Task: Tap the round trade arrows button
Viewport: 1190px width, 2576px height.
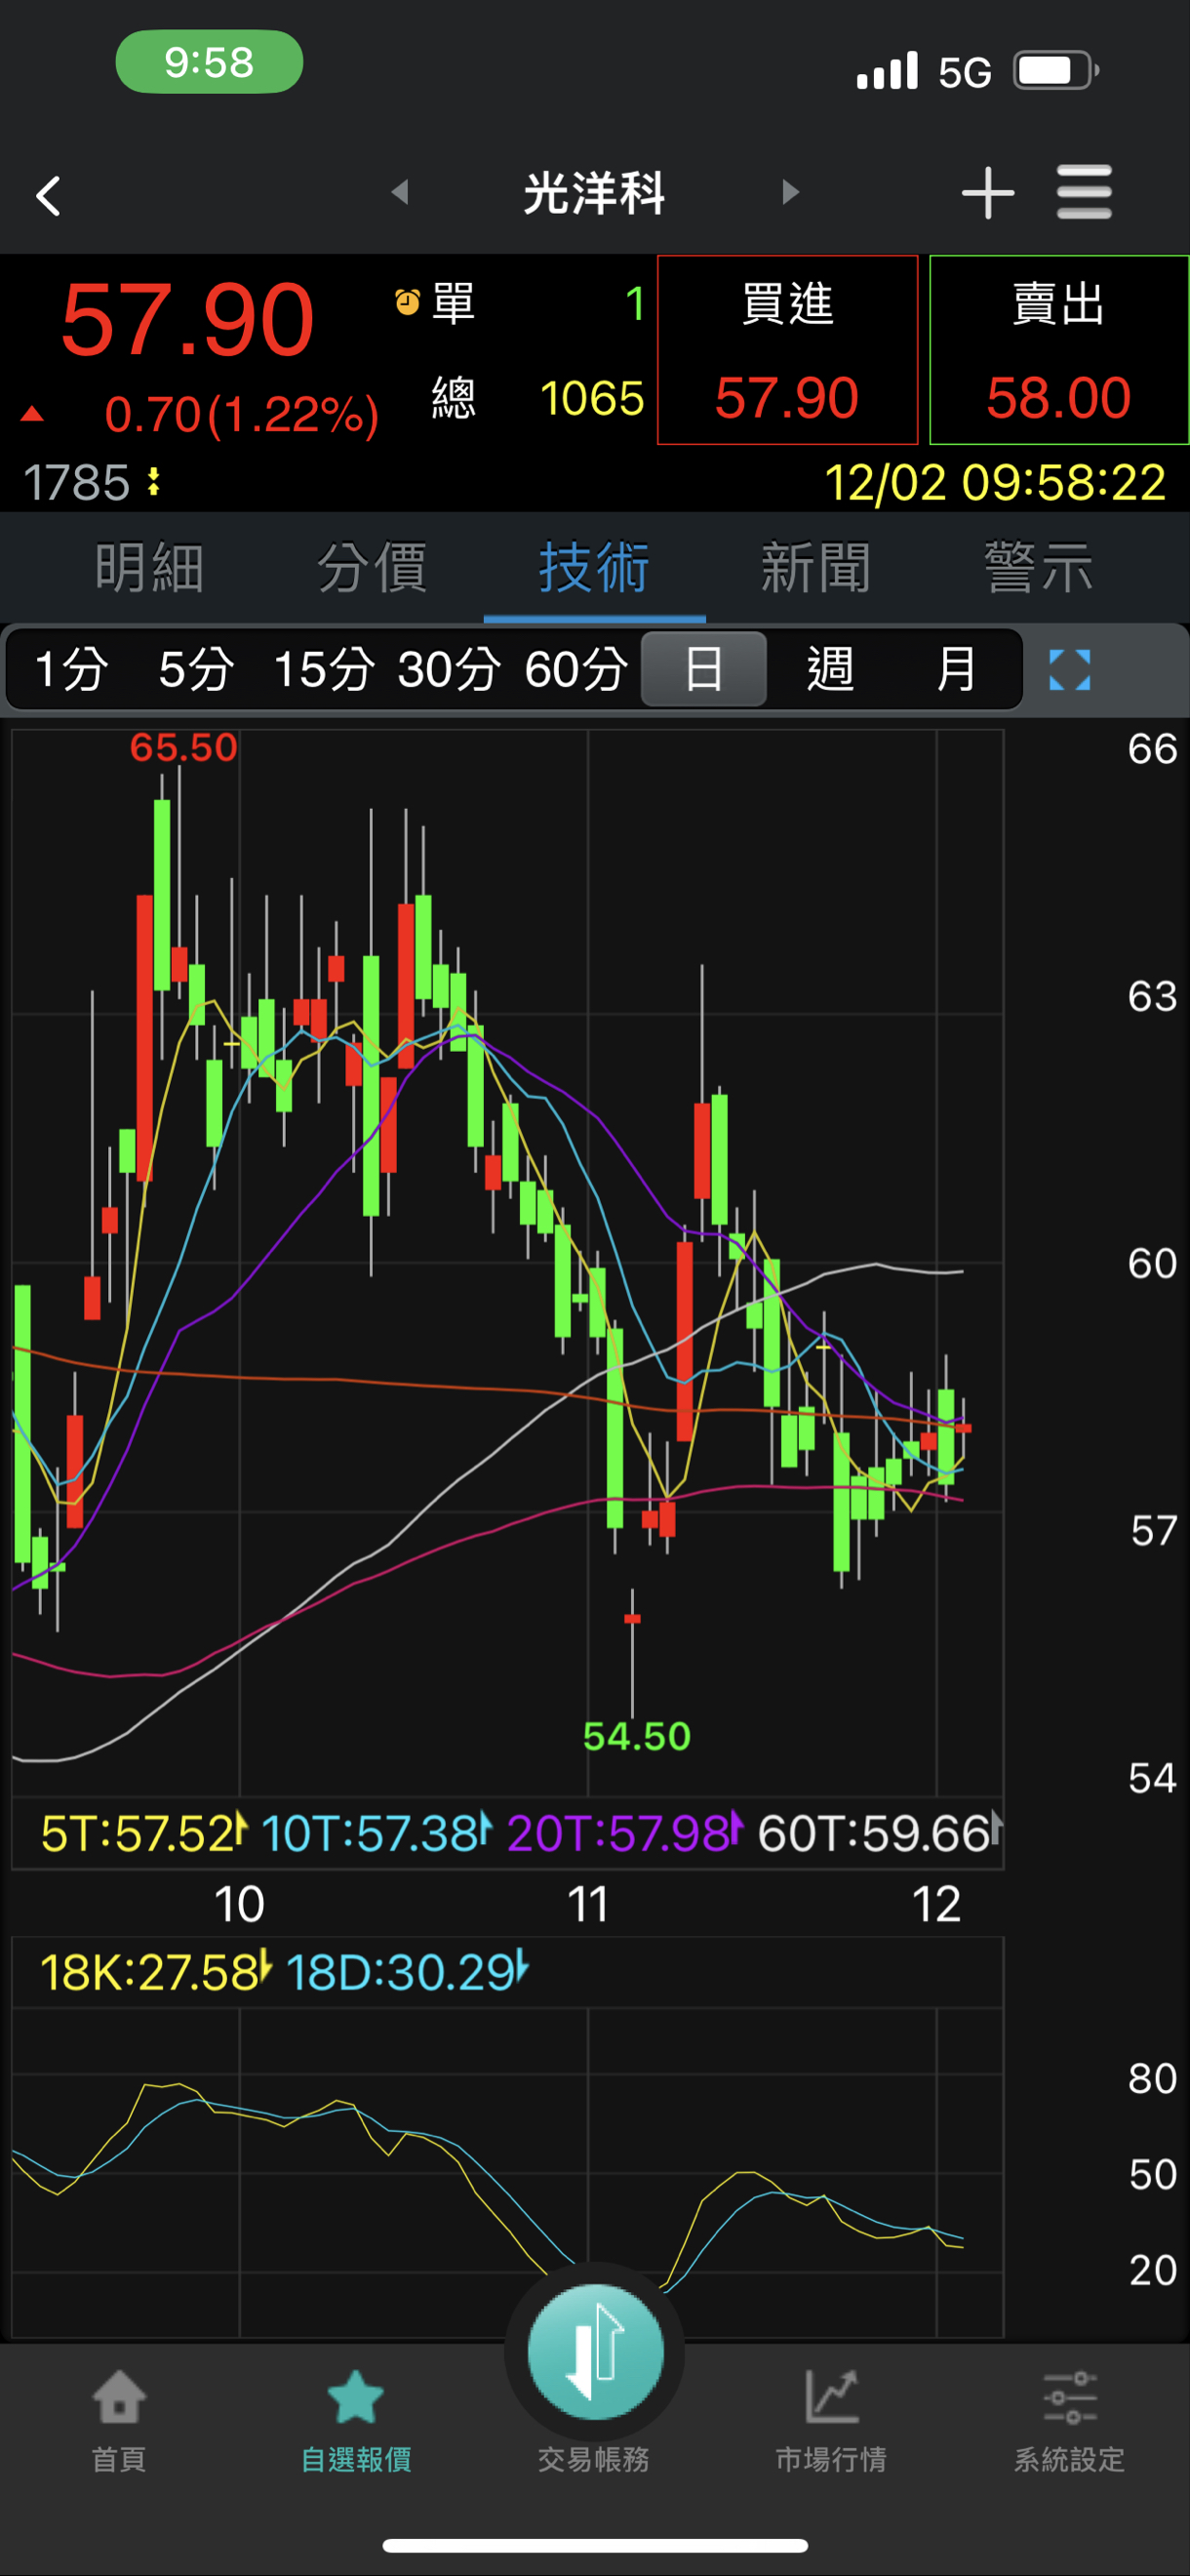Action: (595, 2352)
